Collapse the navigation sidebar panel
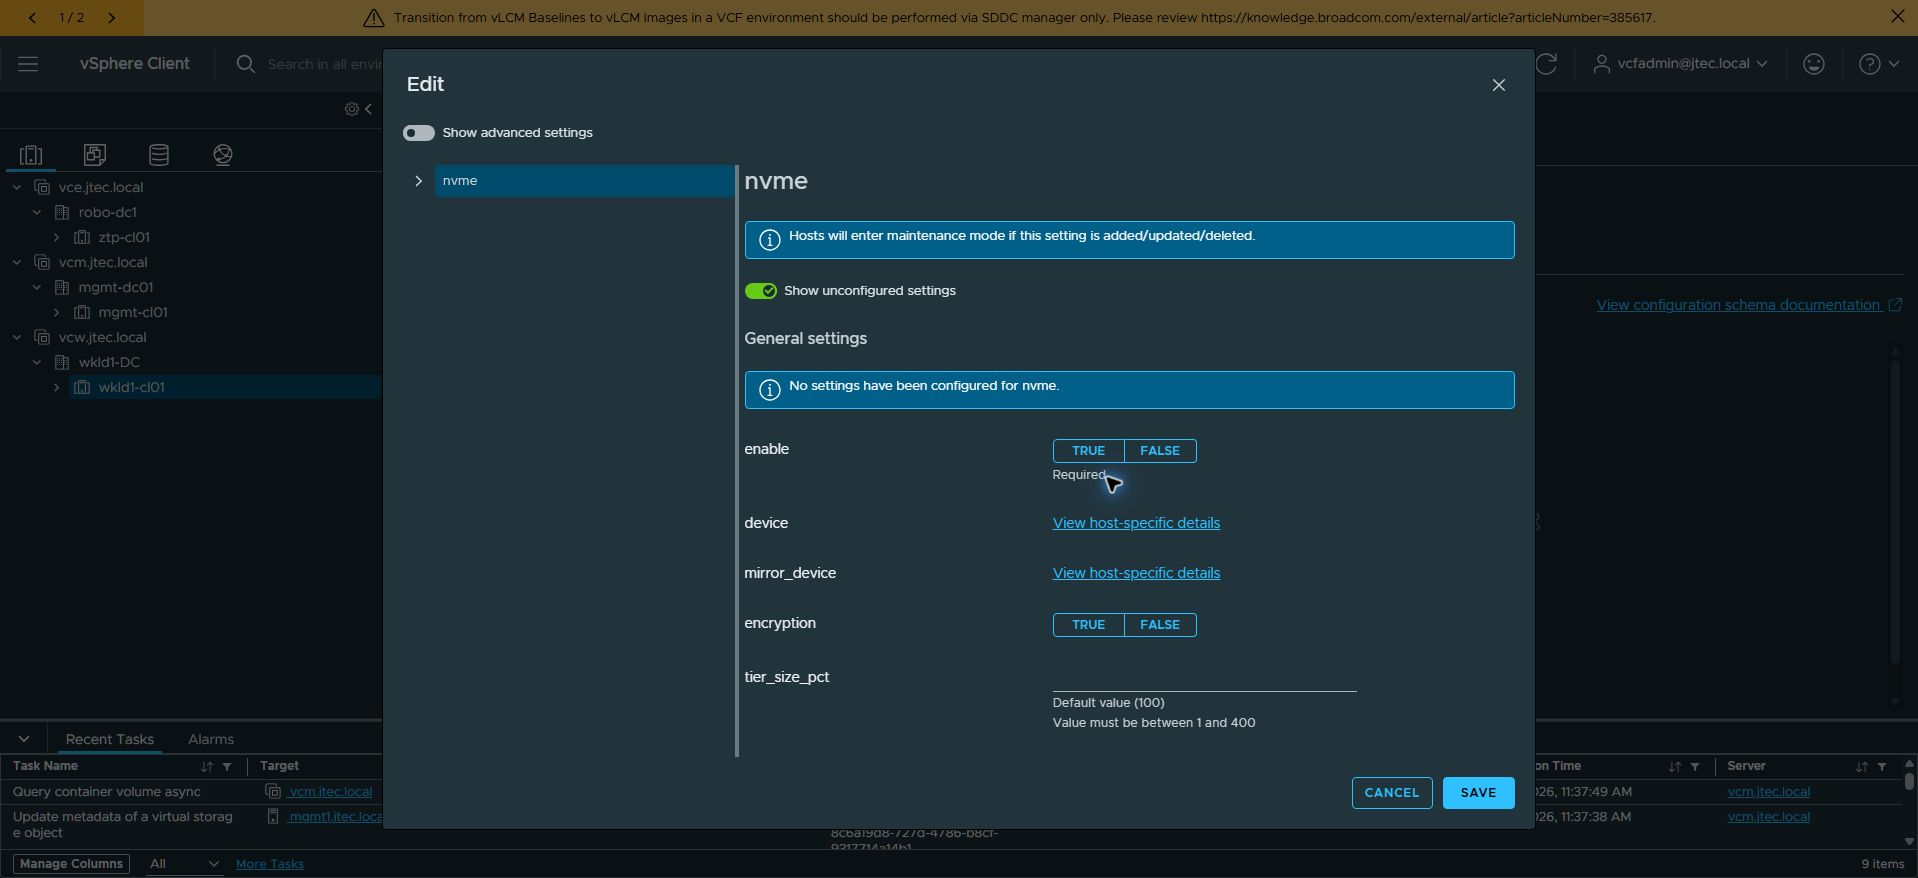The height and width of the screenshot is (878, 1918). click(x=369, y=109)
